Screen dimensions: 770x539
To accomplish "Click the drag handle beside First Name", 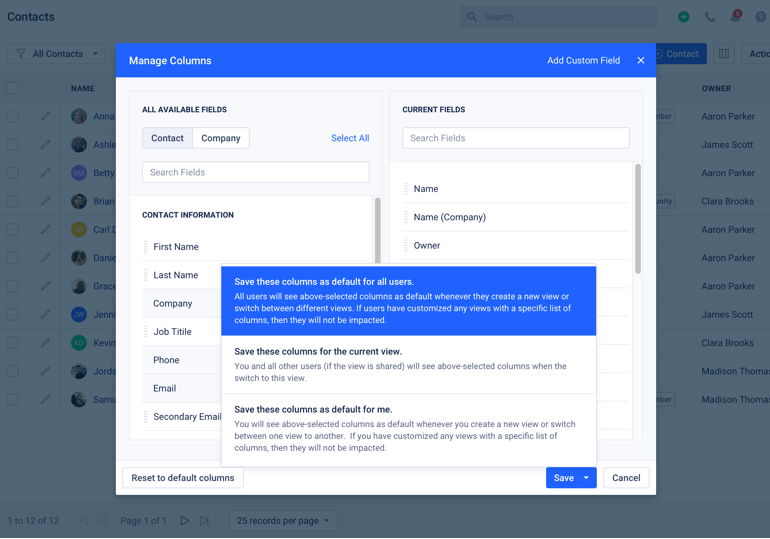I will [146, 247].
